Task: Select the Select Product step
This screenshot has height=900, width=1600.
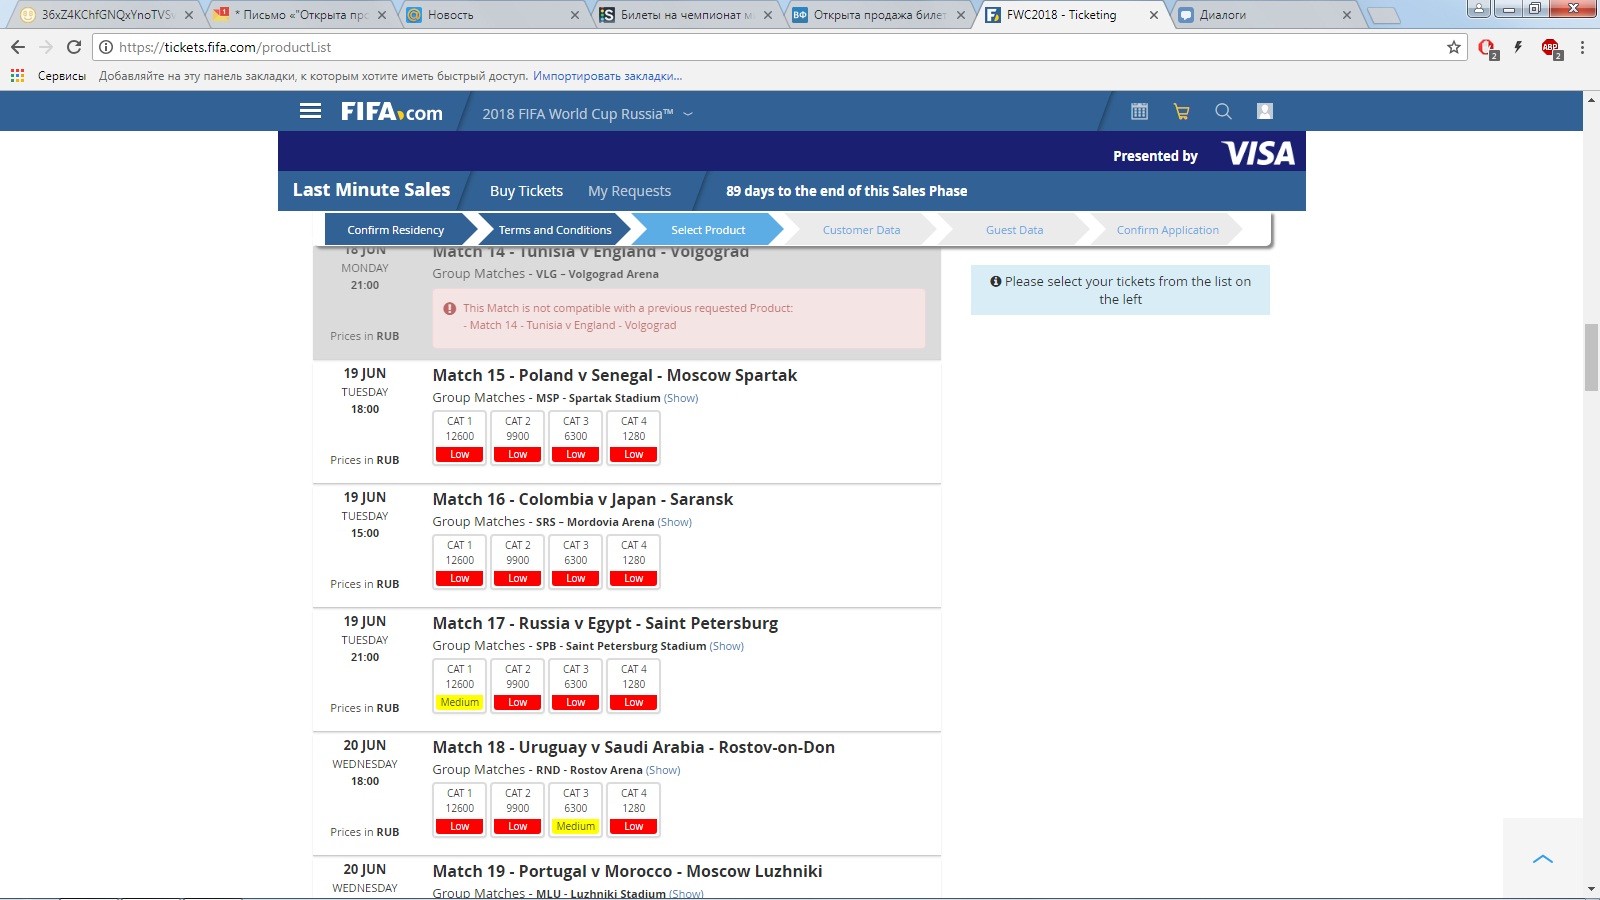Action: coord(708,229)
